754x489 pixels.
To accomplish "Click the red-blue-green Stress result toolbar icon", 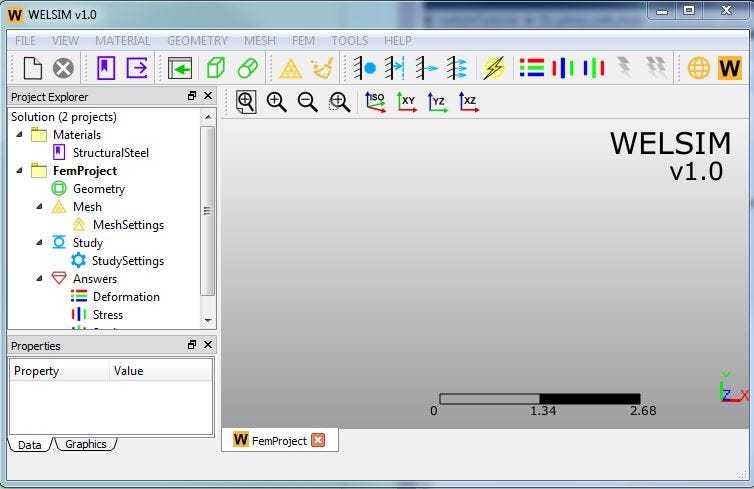I will point(563,68).
